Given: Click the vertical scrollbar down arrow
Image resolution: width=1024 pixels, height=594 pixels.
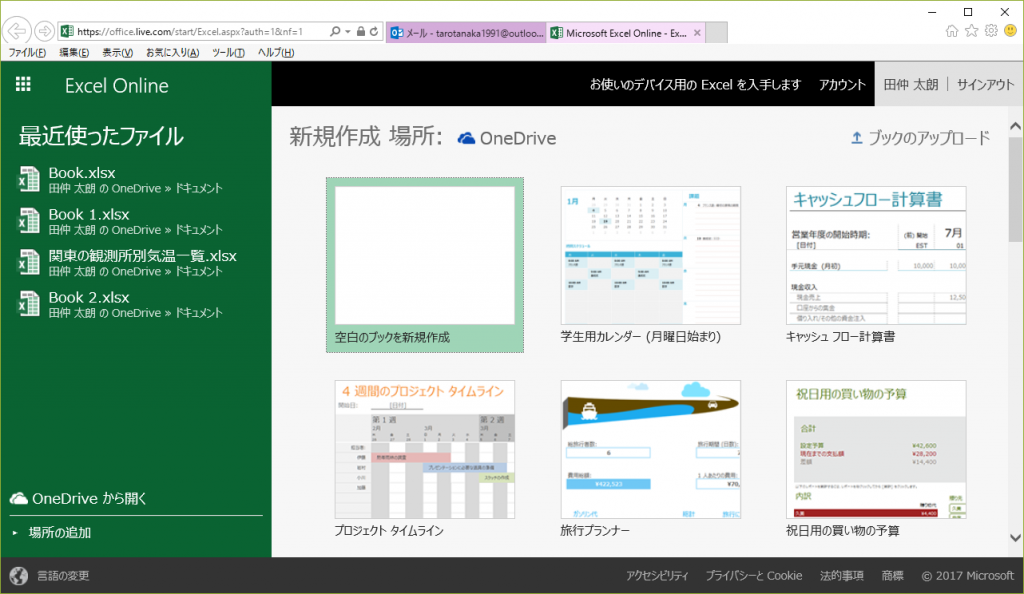Looking at the screenshot, I should coord(1015,538).
